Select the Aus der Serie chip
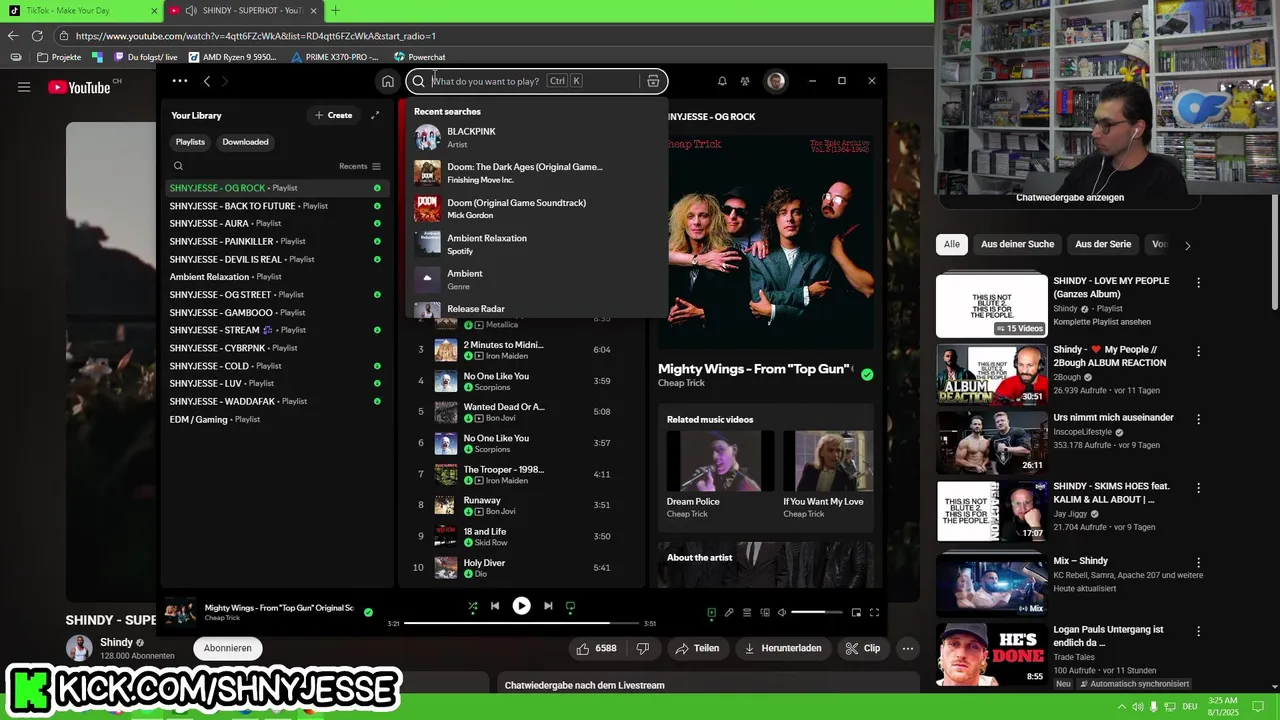Viewport: 1280px width, 720px height. 1103,244
